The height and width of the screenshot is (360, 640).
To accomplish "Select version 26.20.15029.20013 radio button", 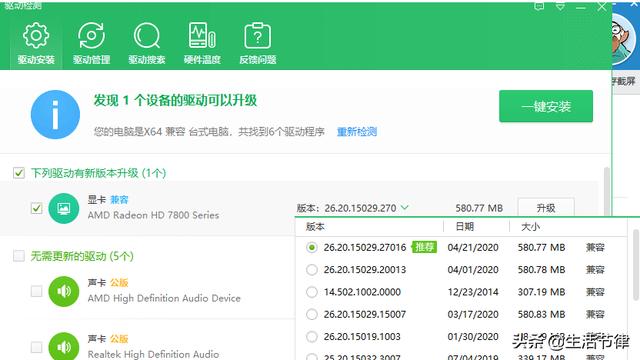I will pos(312,270).
